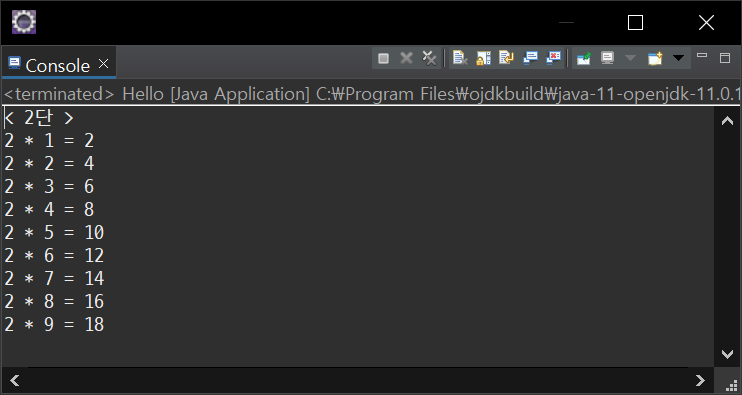Screen dimensions: 742x395
Task: Click output line '2 * 7 = 14'
Action: pyautogui.click(x=54, y=278)
